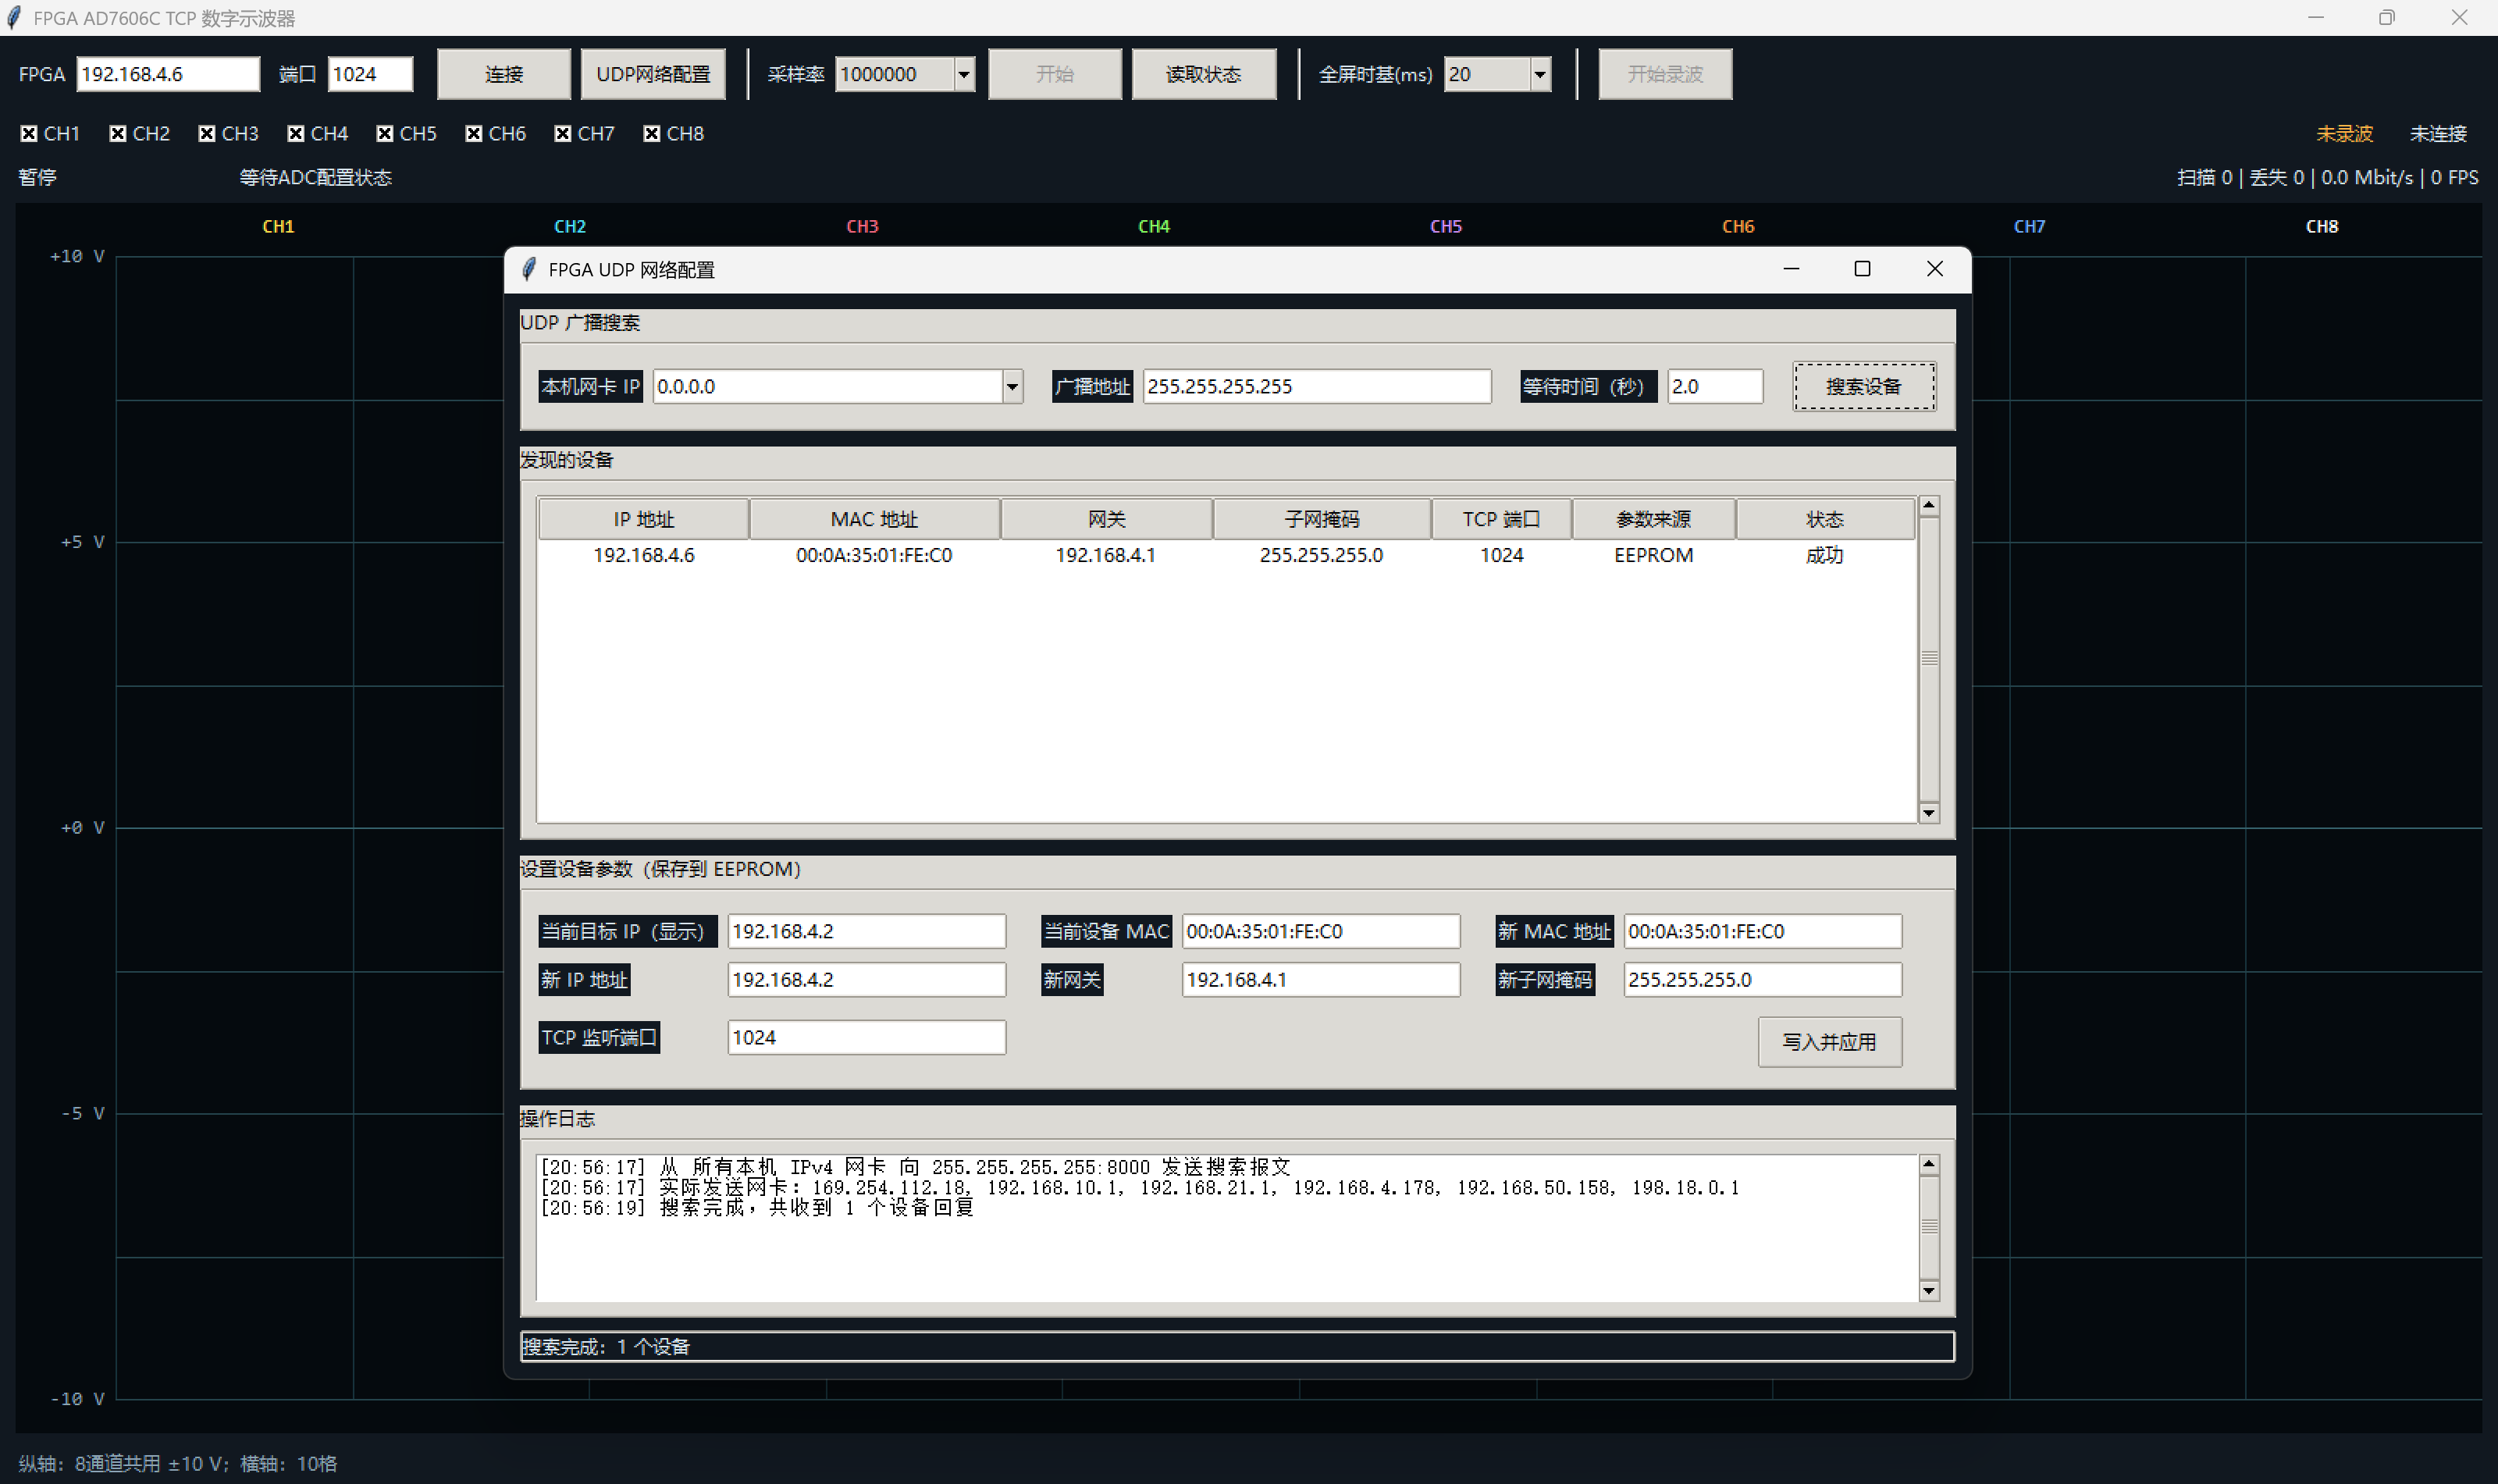Focus the 新网关 gateway field
Screen dimensions: 2498x1484
pyautogui.click(x=1321, y=979)
